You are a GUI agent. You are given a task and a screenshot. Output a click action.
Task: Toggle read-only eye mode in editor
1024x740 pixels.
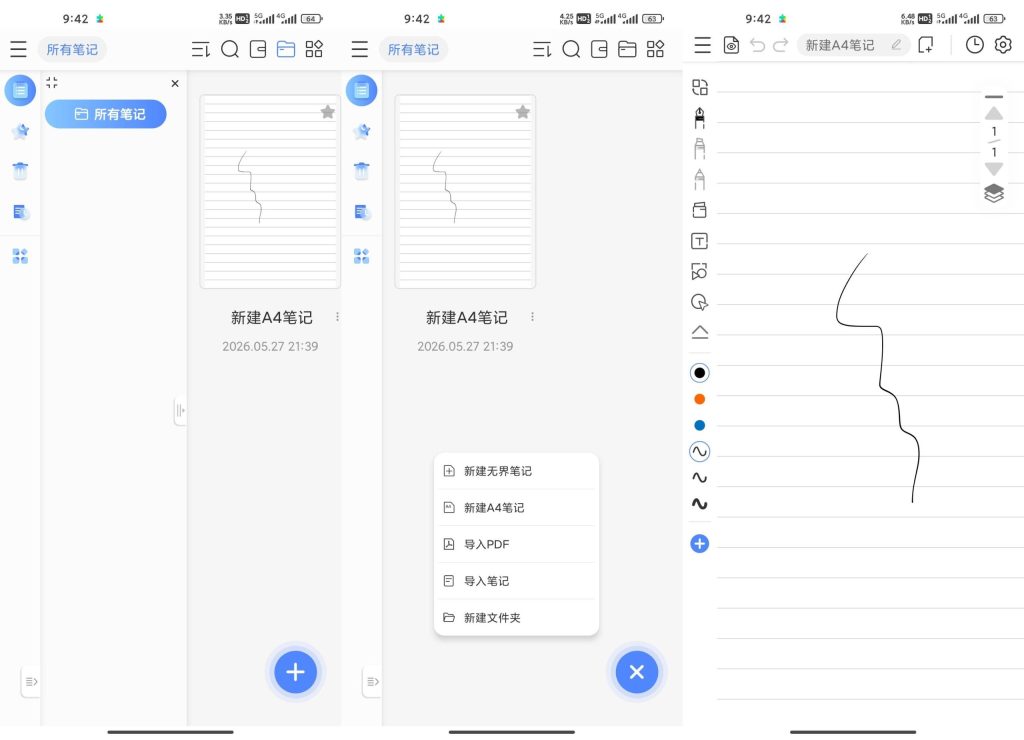(731, 45)
